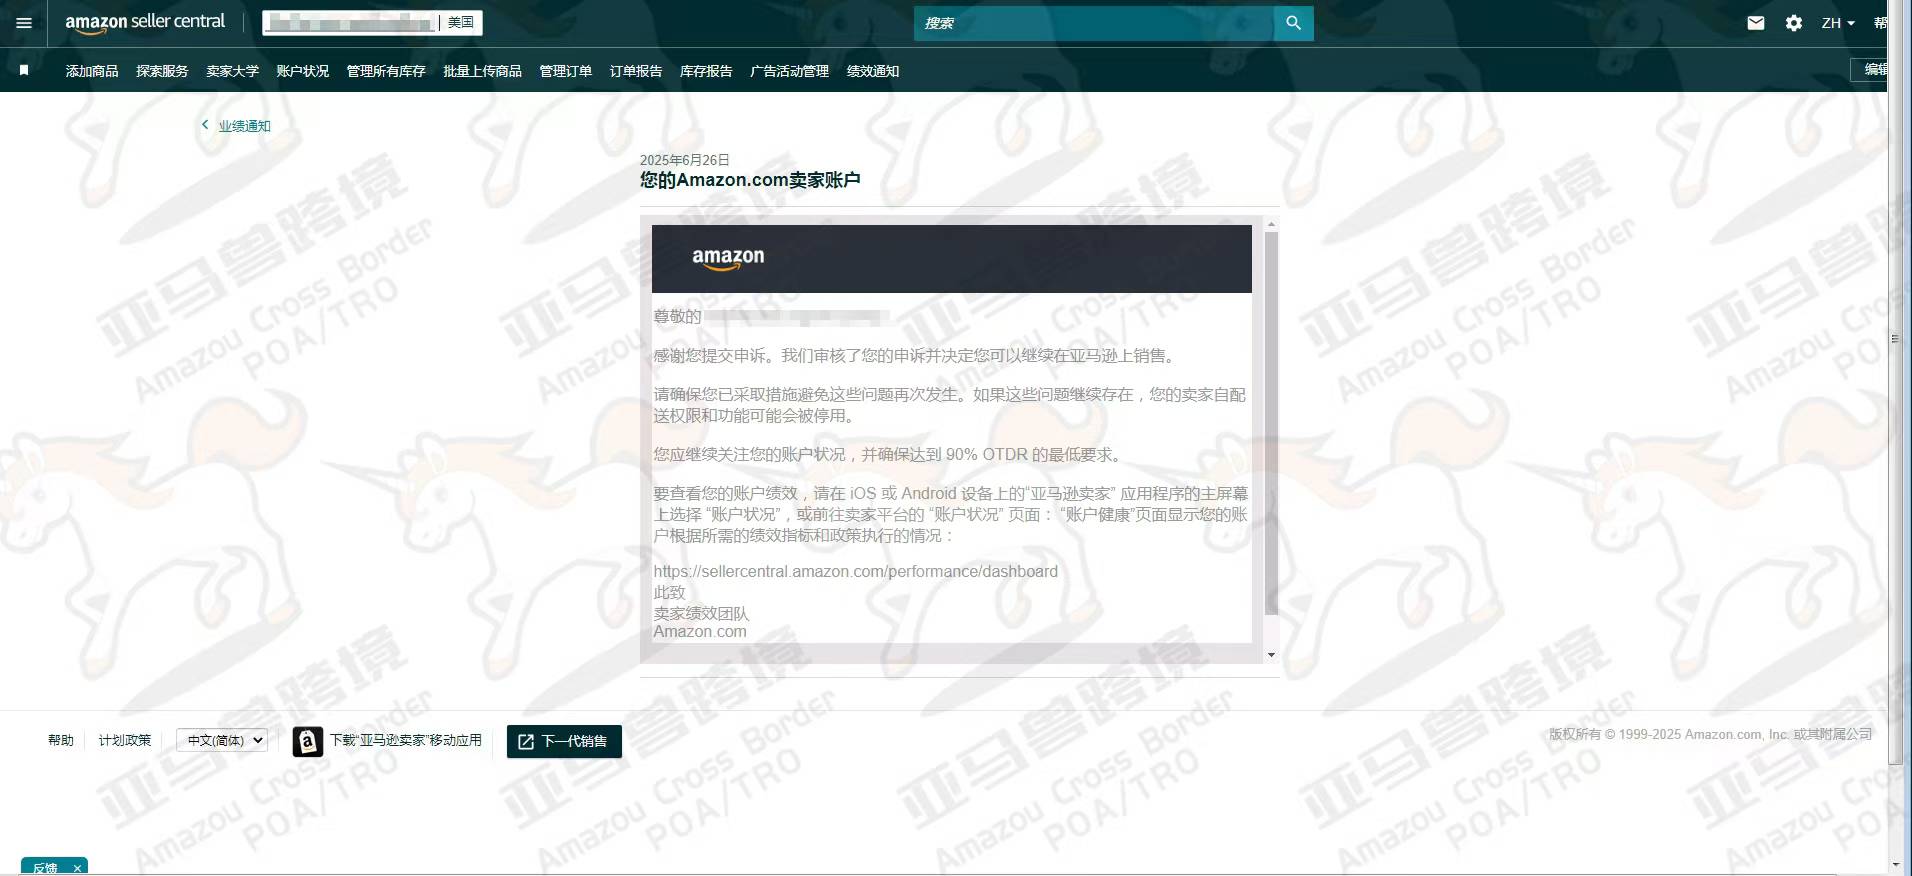Open 探索服务 menu item

162,71
